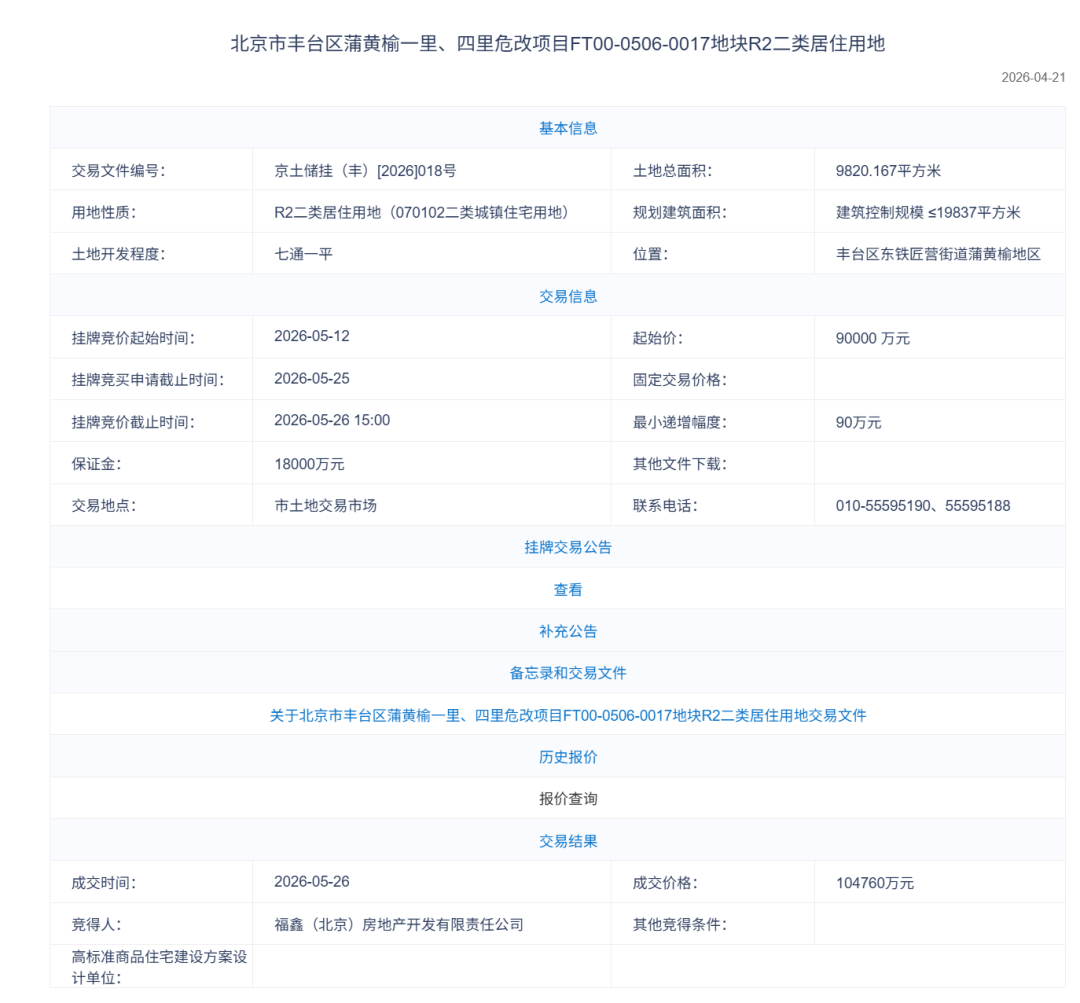Screen dimensions: 1080x1003
Task: Click the 其他文件下载 label
Action: 680,464
